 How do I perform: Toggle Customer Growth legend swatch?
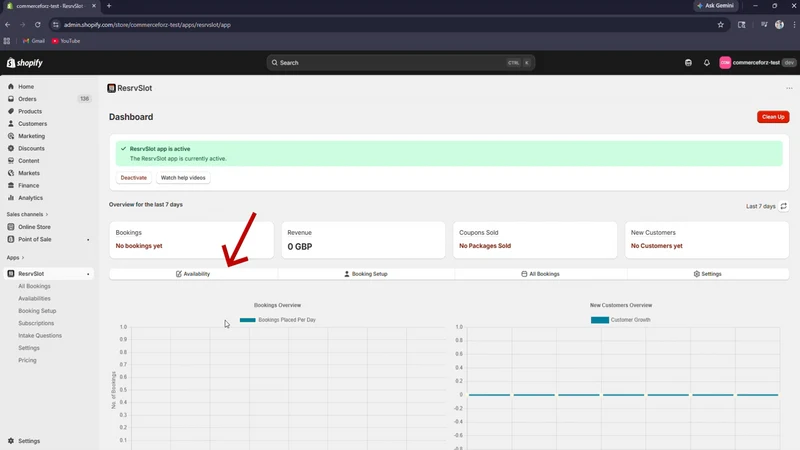(599, 320)
